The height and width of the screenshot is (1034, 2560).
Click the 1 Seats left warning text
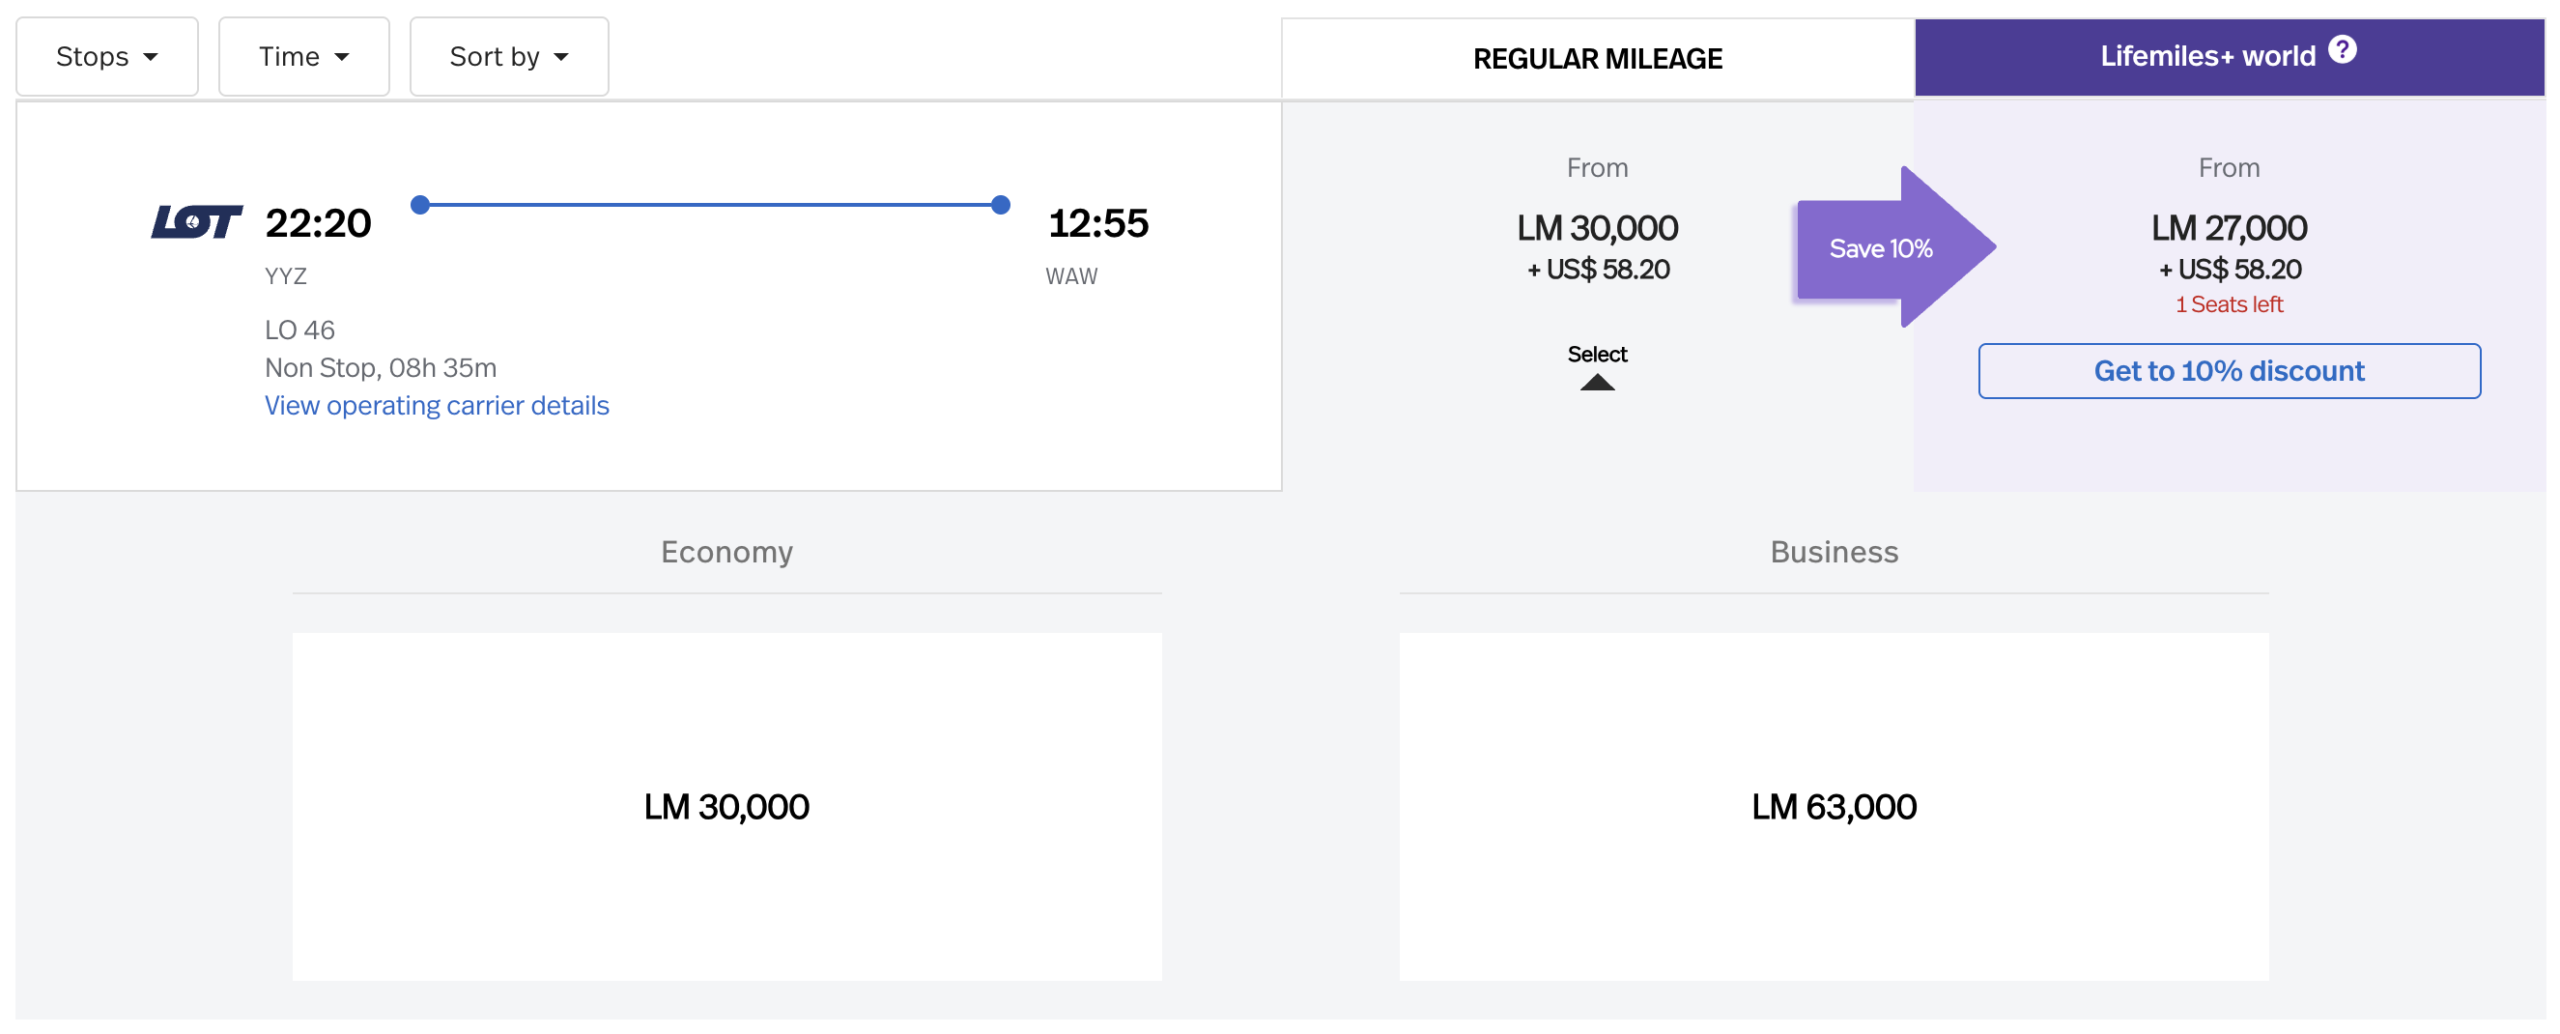[x=2229, y=303]
